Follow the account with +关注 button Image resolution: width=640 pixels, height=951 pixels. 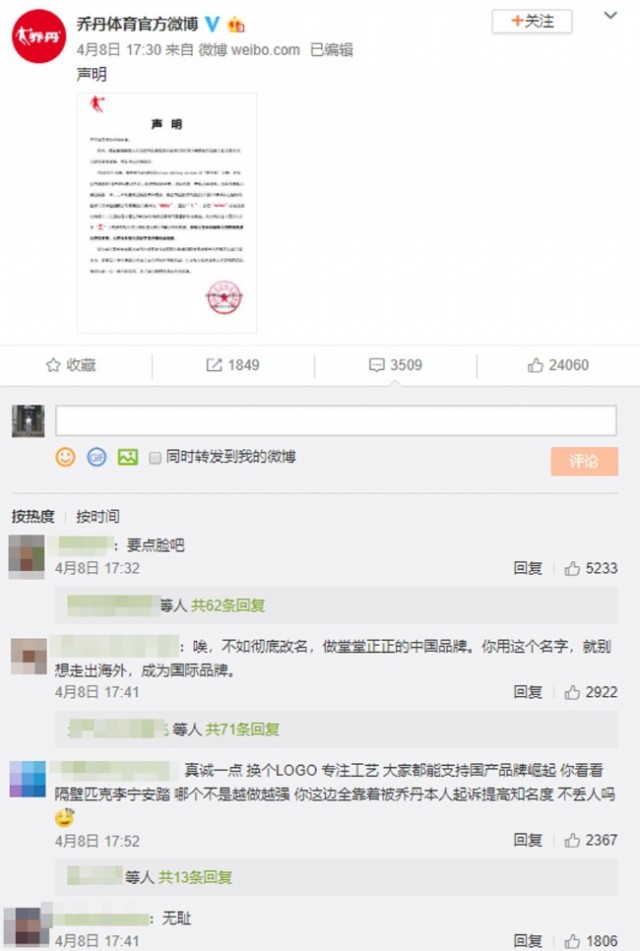pos(532,21)
